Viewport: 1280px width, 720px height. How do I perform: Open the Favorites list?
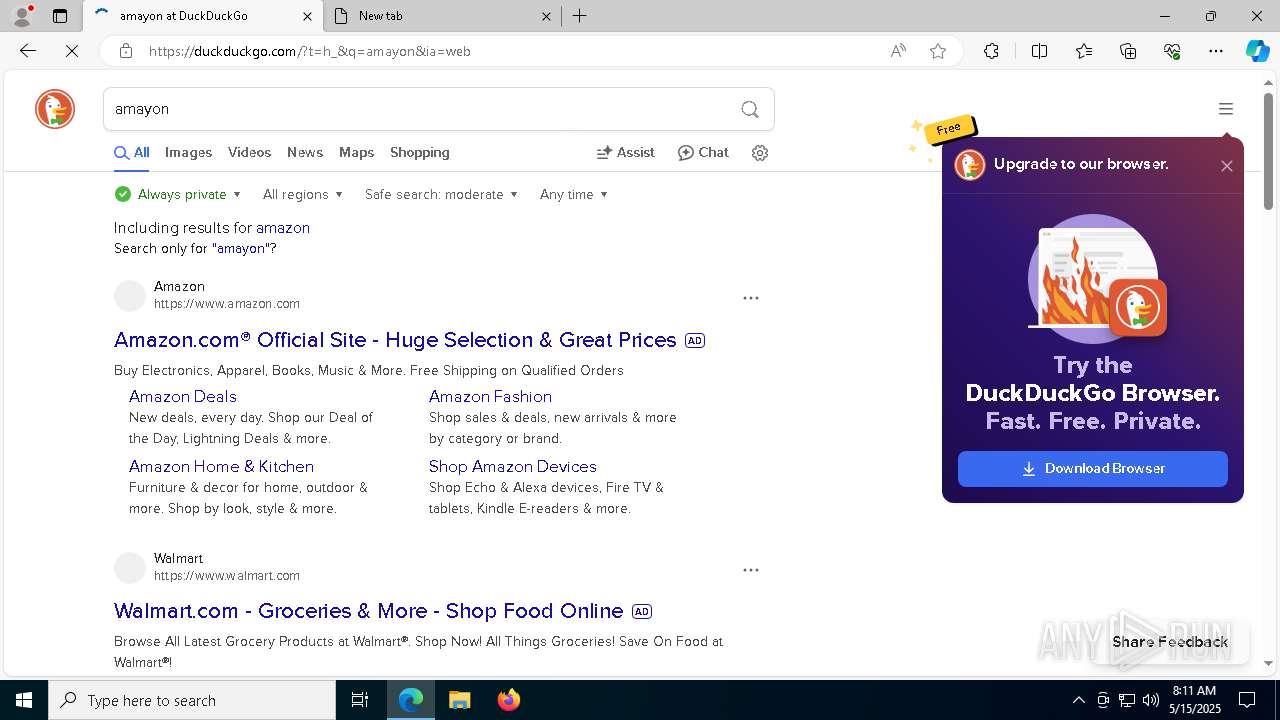tap(1084, 51)
